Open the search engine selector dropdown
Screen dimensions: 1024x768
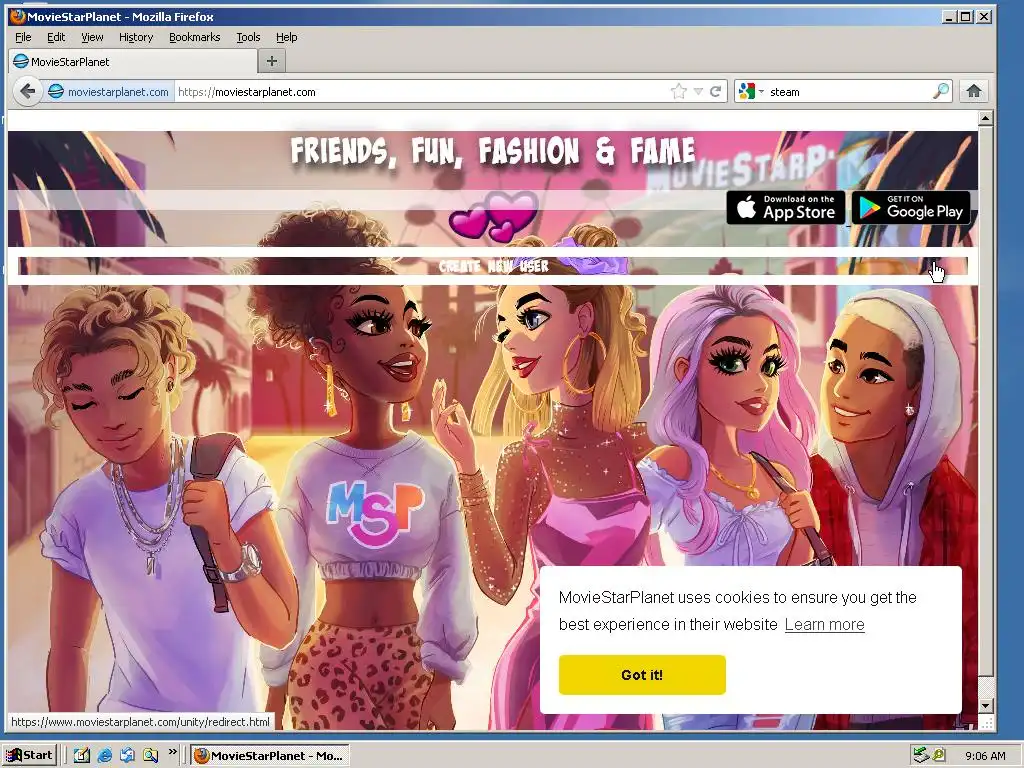pyautogui.click(x=750, y=91)
